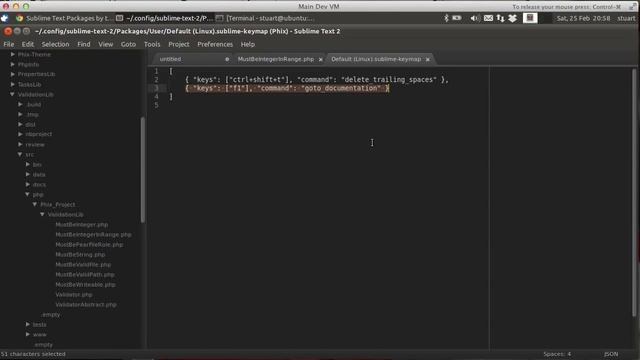The image size is (640, 360).
Task: Close the MustBeIntegerInRange.php tab
Action: coord(321,60)
